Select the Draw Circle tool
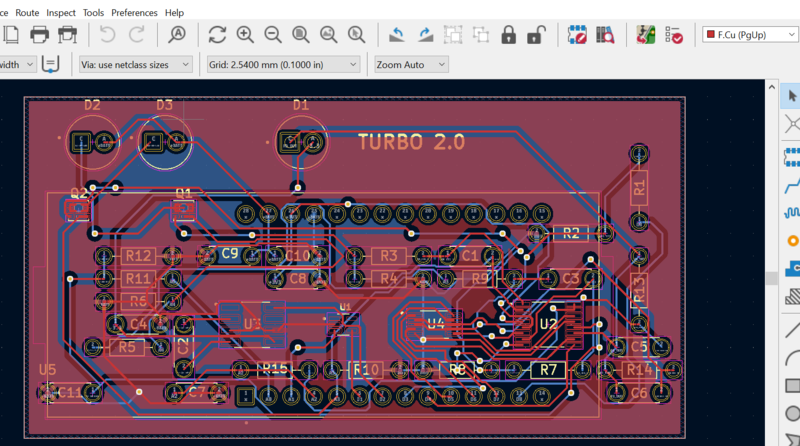Image resolution: width=800 pixels, height=446 pixels. (x=792, y=413)
